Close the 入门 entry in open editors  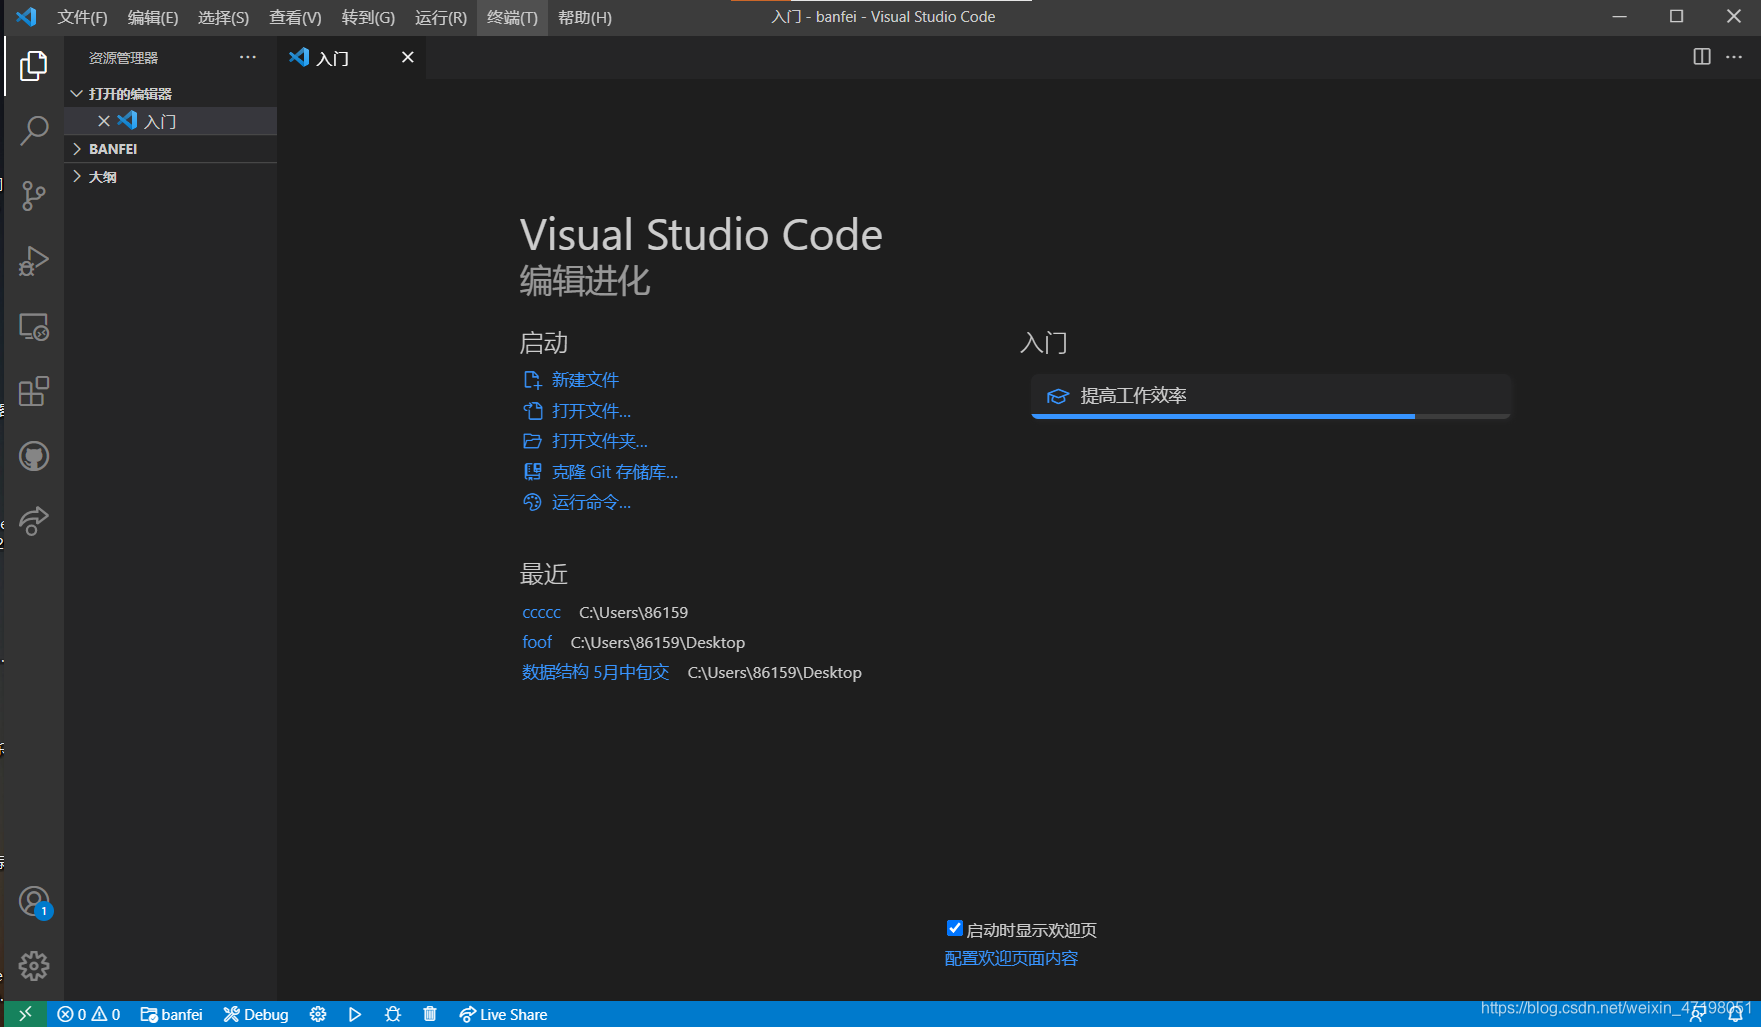pos(104,121)
